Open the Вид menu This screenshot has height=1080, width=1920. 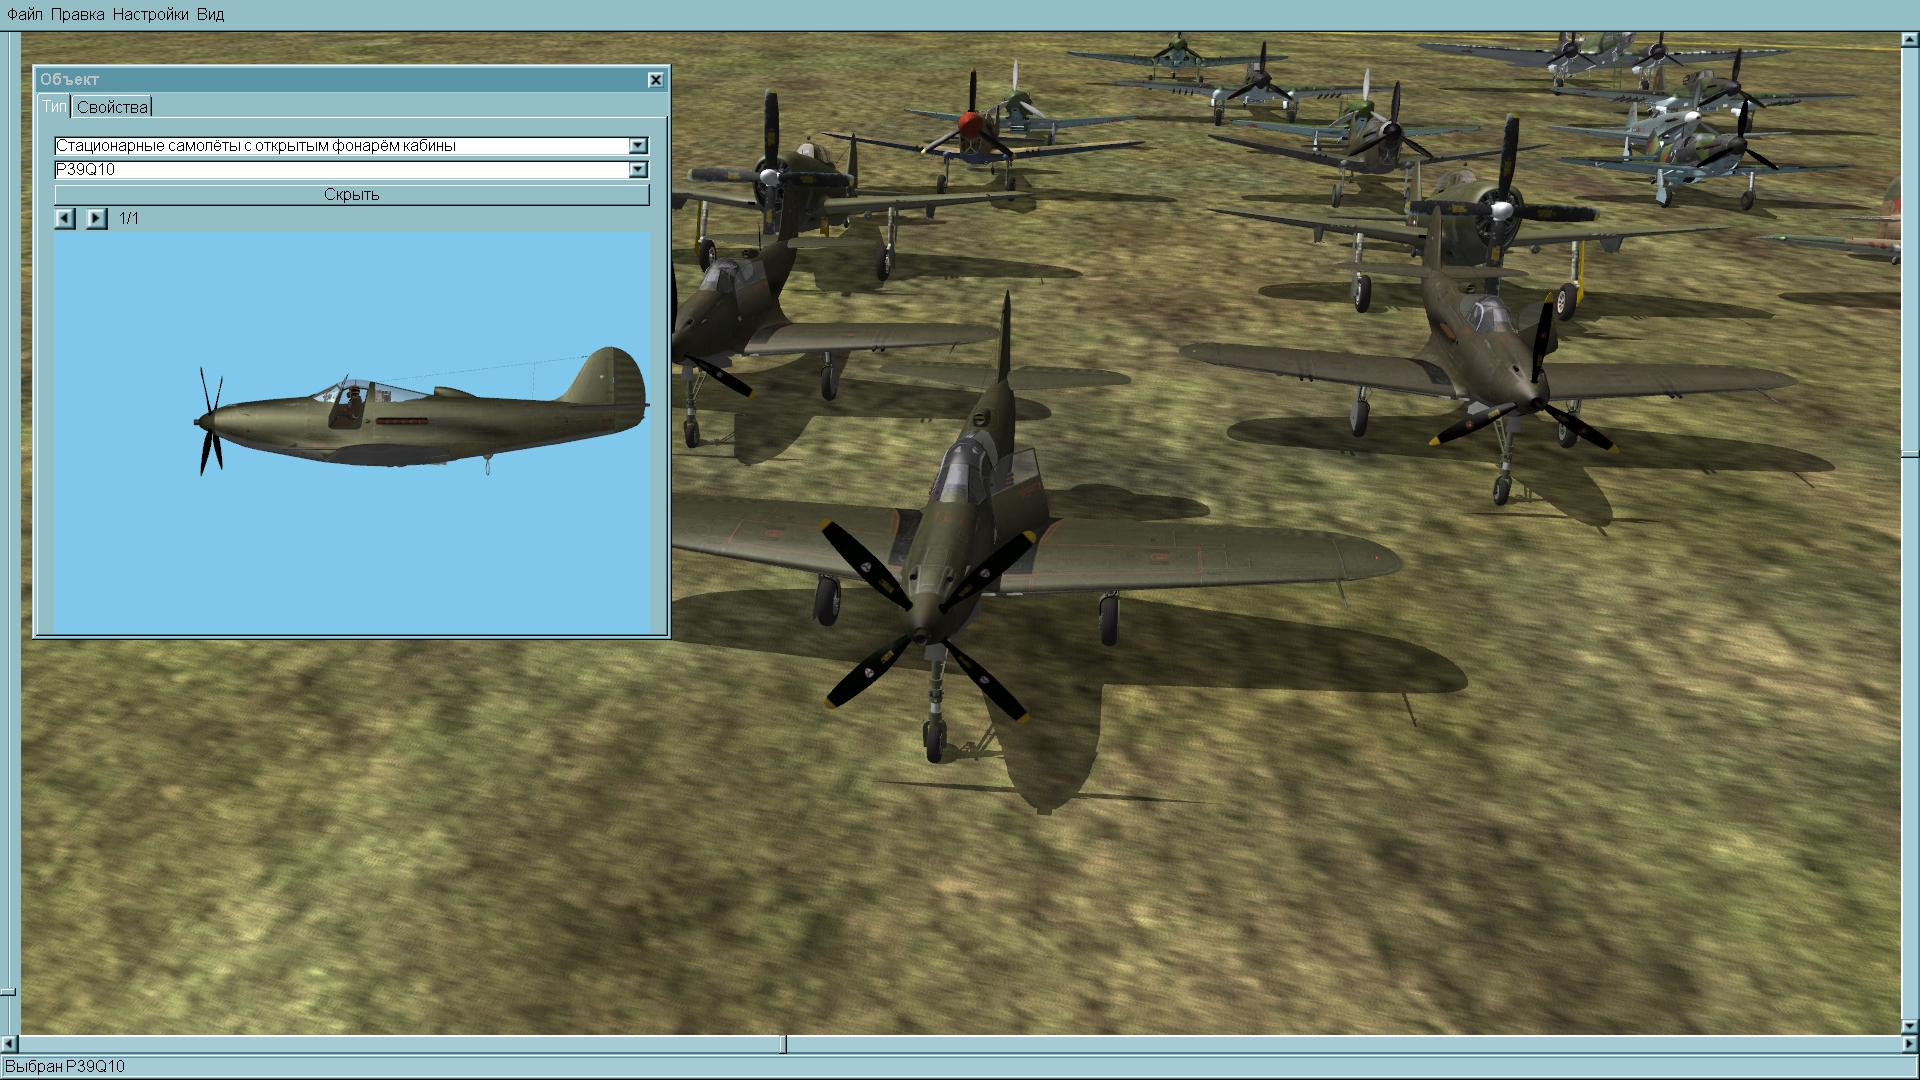[x=210, y=14]
